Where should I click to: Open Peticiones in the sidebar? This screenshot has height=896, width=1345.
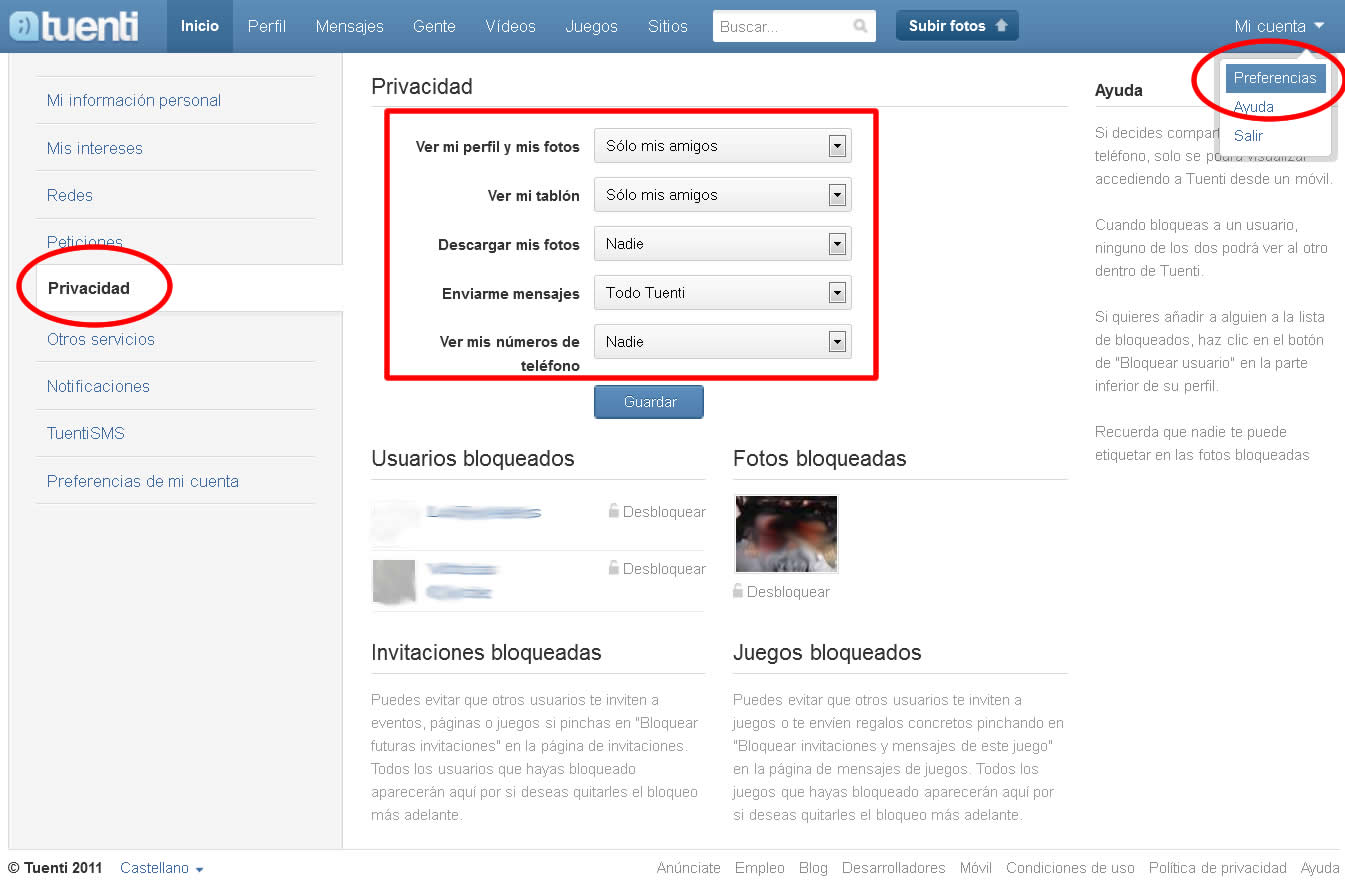(85, 242)
